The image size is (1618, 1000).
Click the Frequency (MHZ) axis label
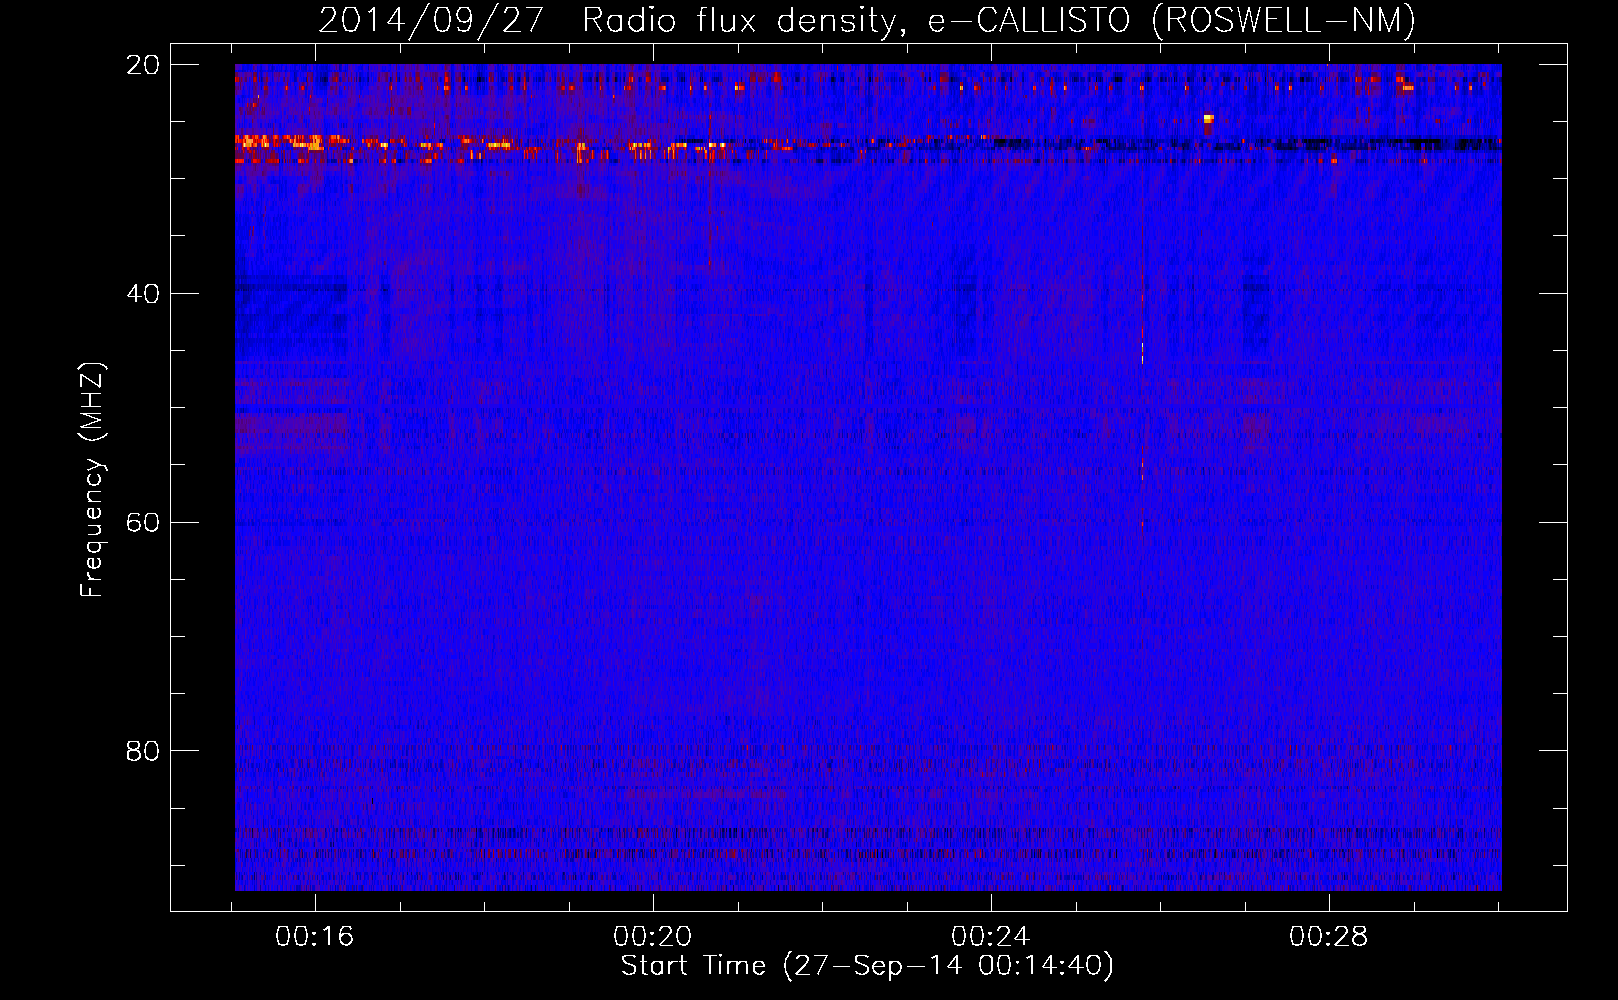tap(92, 481)
